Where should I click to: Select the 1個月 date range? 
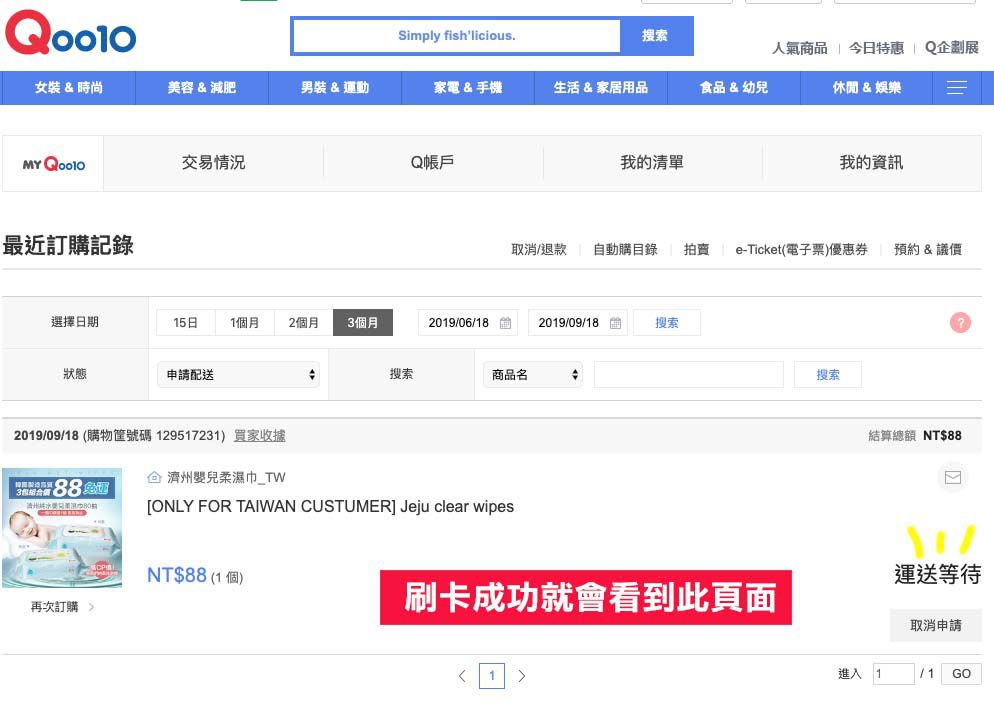245,323
